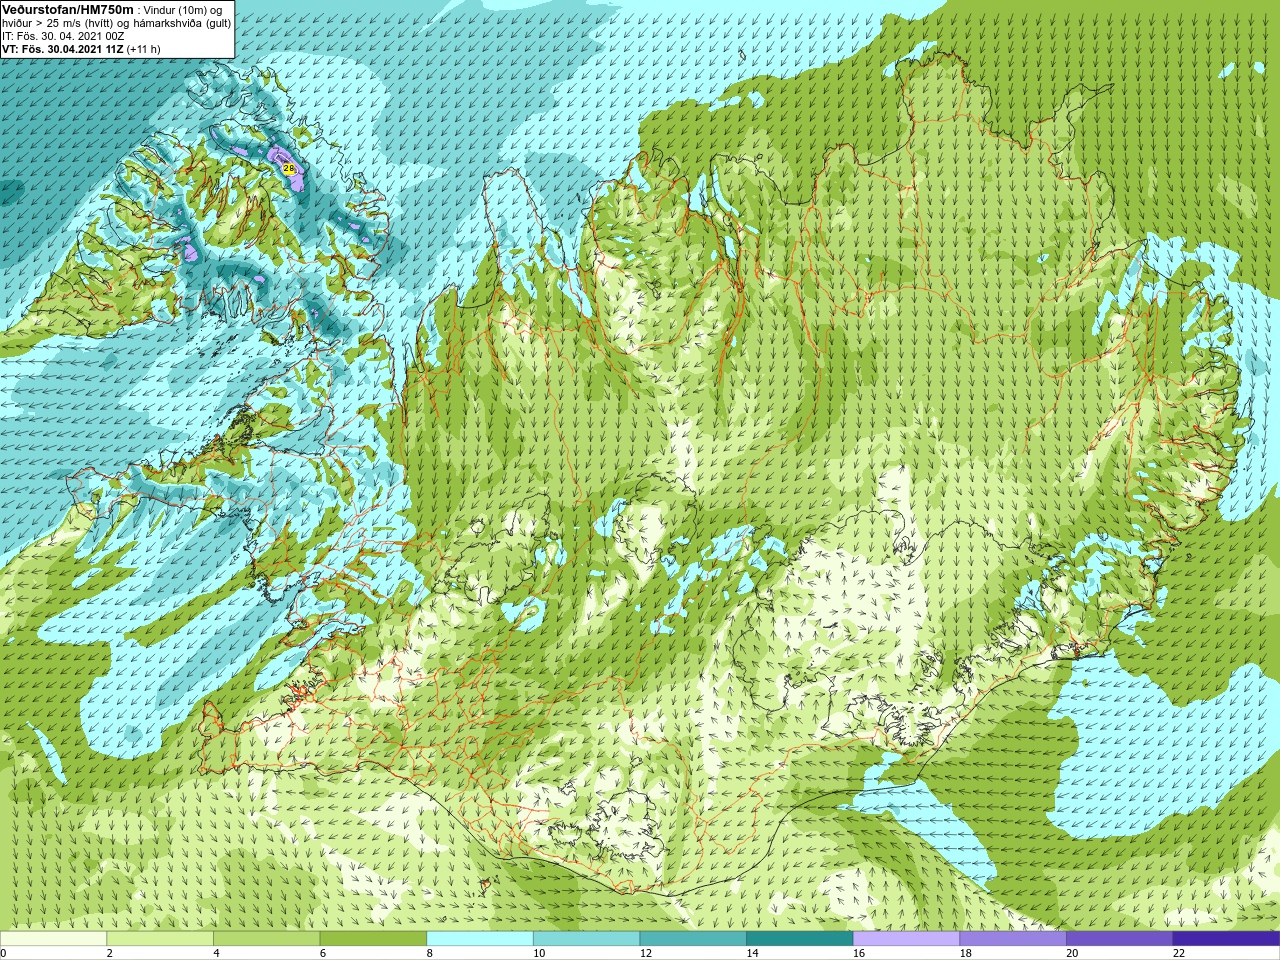
Task: Click the legend scale value 2
Action: coord(110,953)
